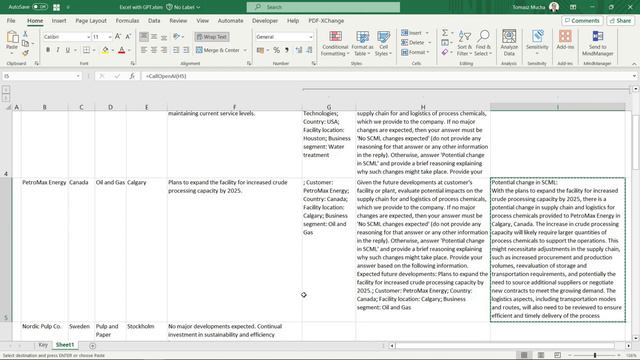The width and height of the screenshot is (640, 360).
Task: Open Sort & Filter
Action: (464, 43)
